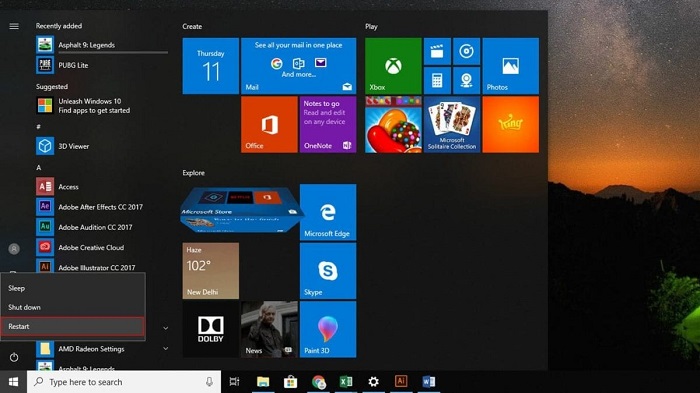Image resolution: width=700 pixels, height=393 pixels.
Task: Launch Adobe Audition CC 2017
Action: tap(102, 227)
